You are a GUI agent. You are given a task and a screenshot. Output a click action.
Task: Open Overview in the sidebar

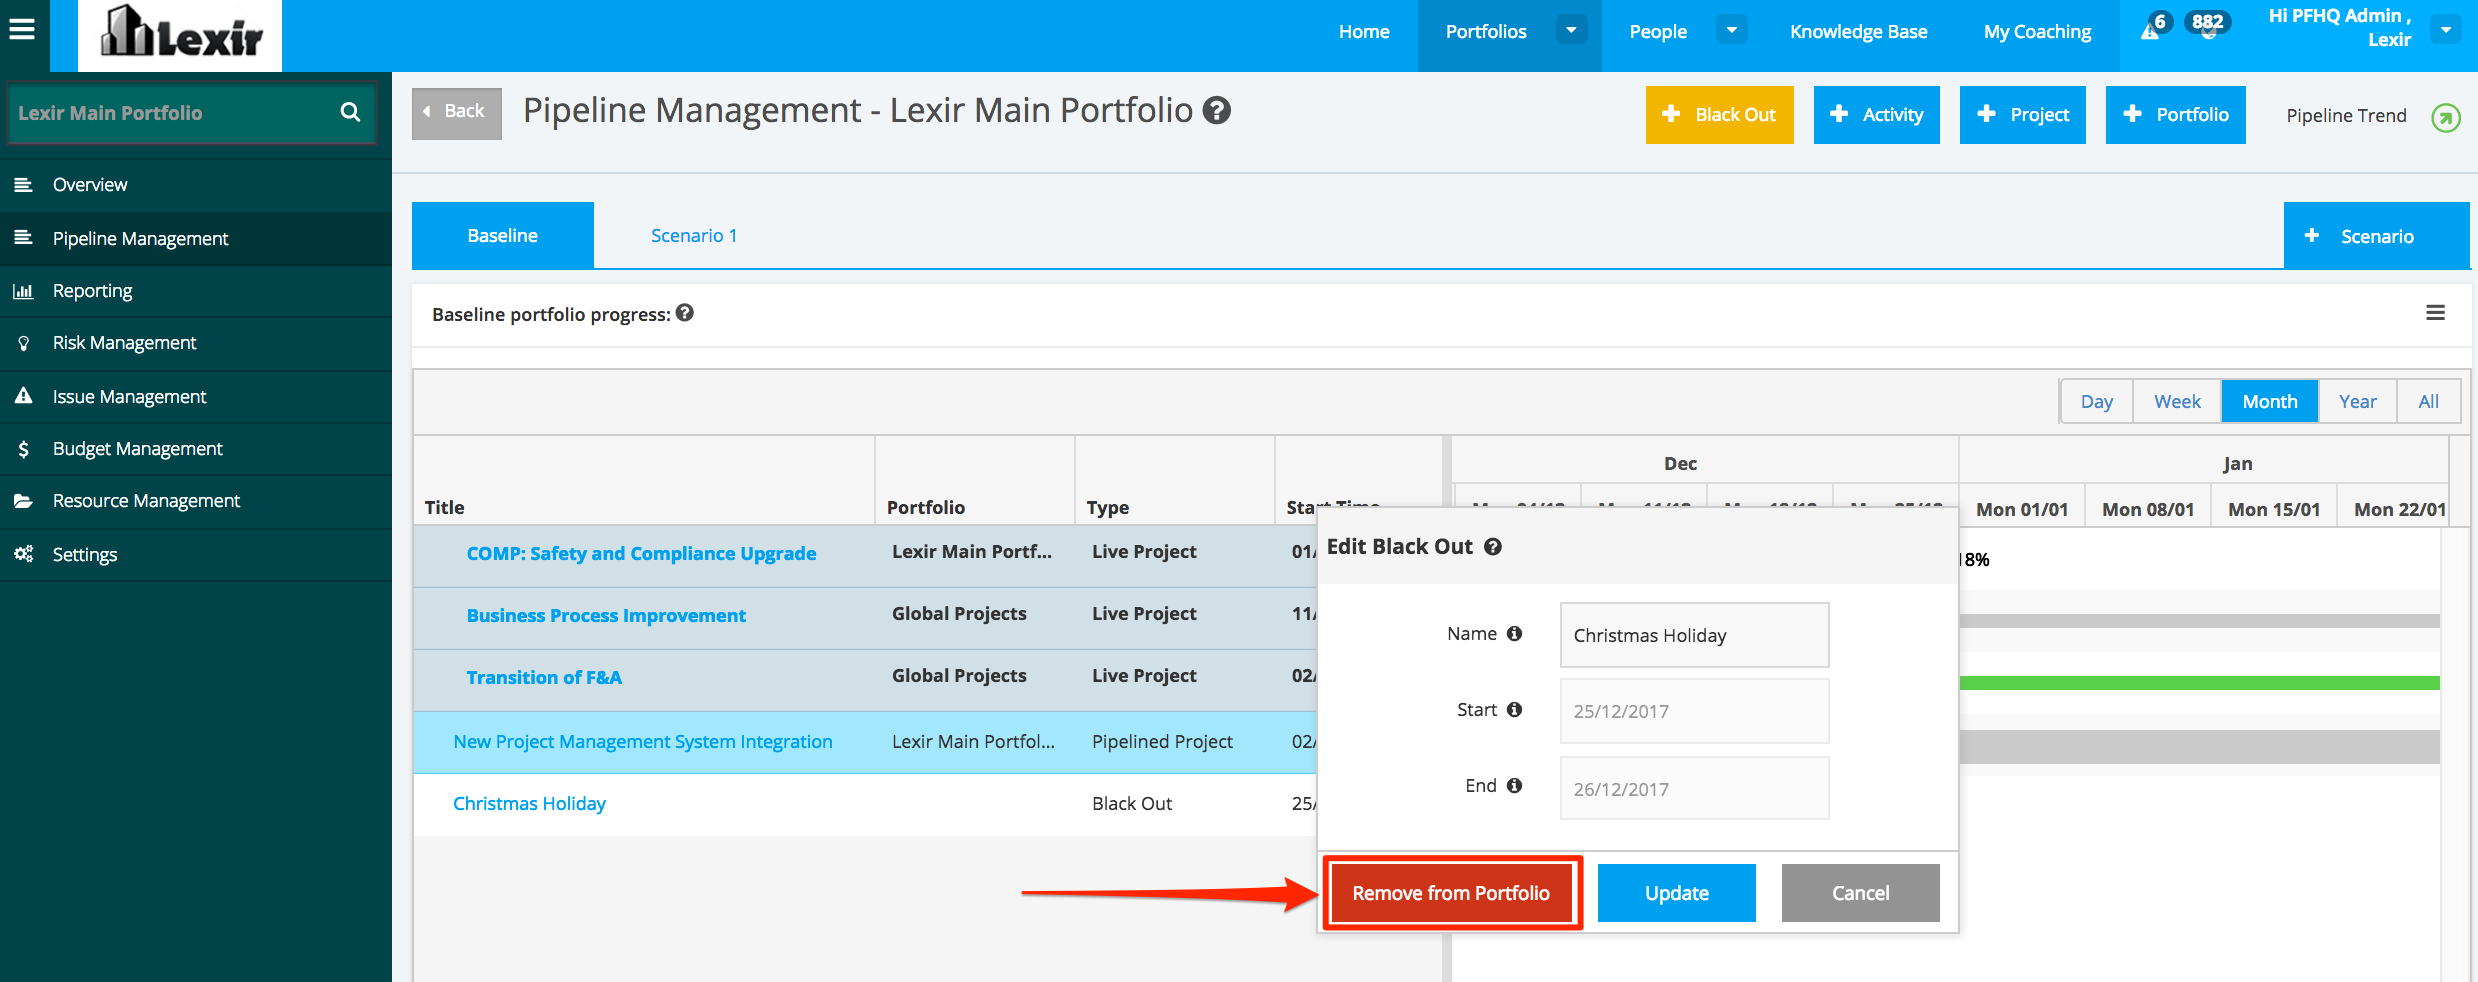coord(196,185)
